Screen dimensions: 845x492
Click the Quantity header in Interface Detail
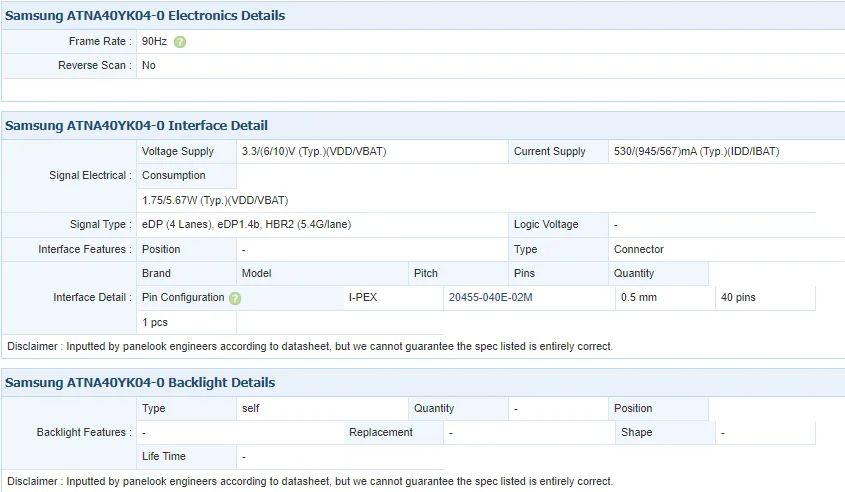(x=659, y=273)
